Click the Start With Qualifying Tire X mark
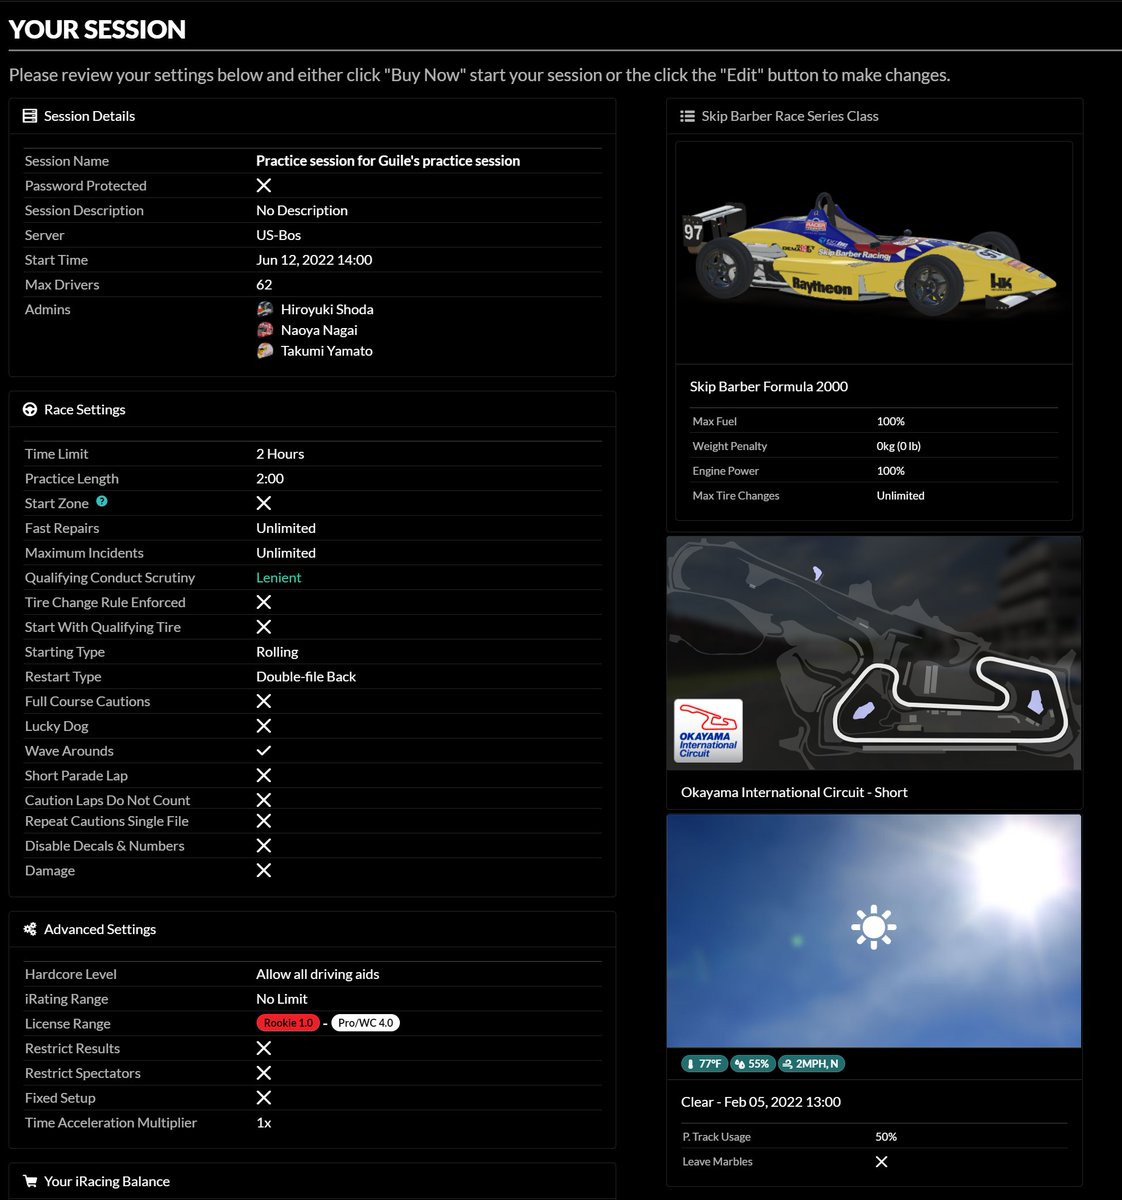Screen dimensions: 1122x1200 [x=264, y=627]
